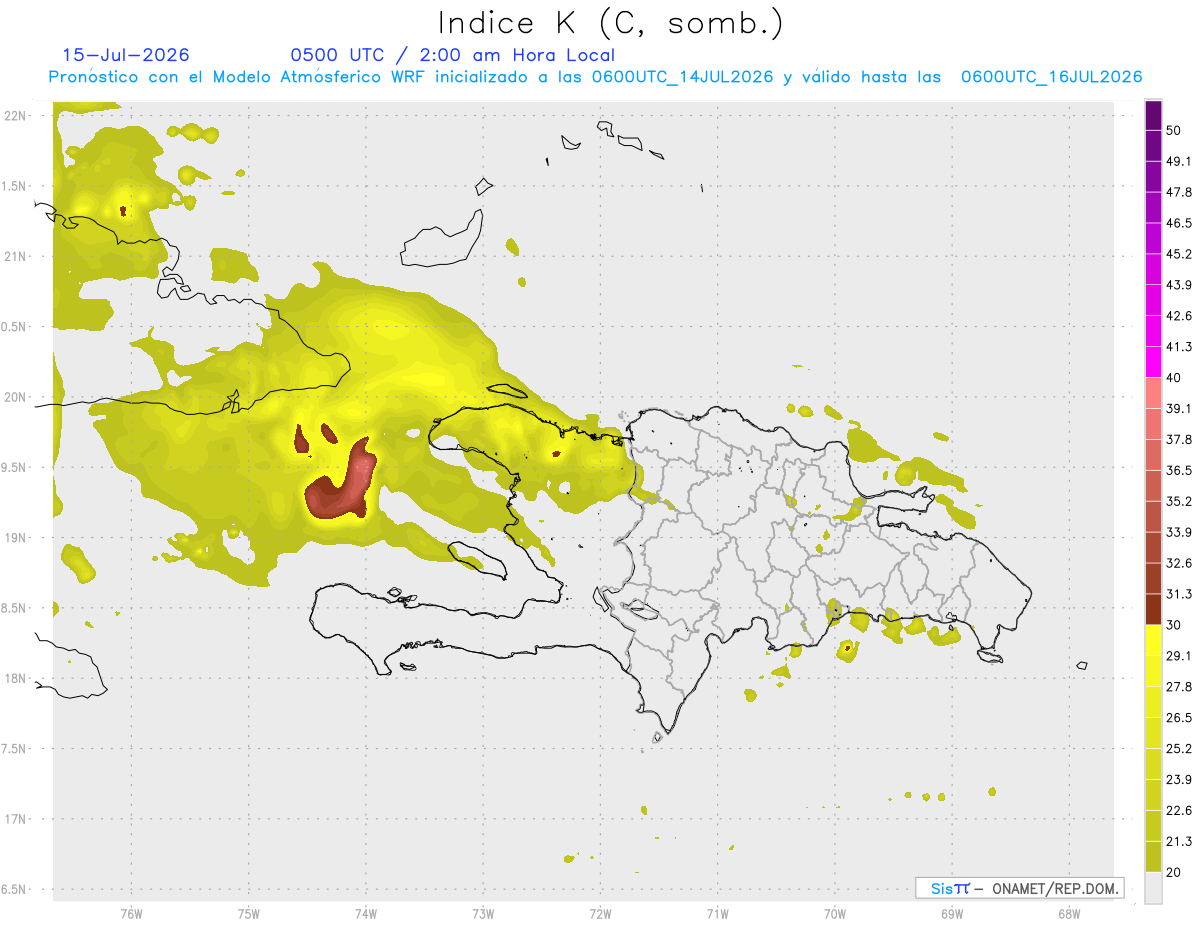Click the "33.9" colorbar value
This screenshot has width=1200, height=927.
1179,532
